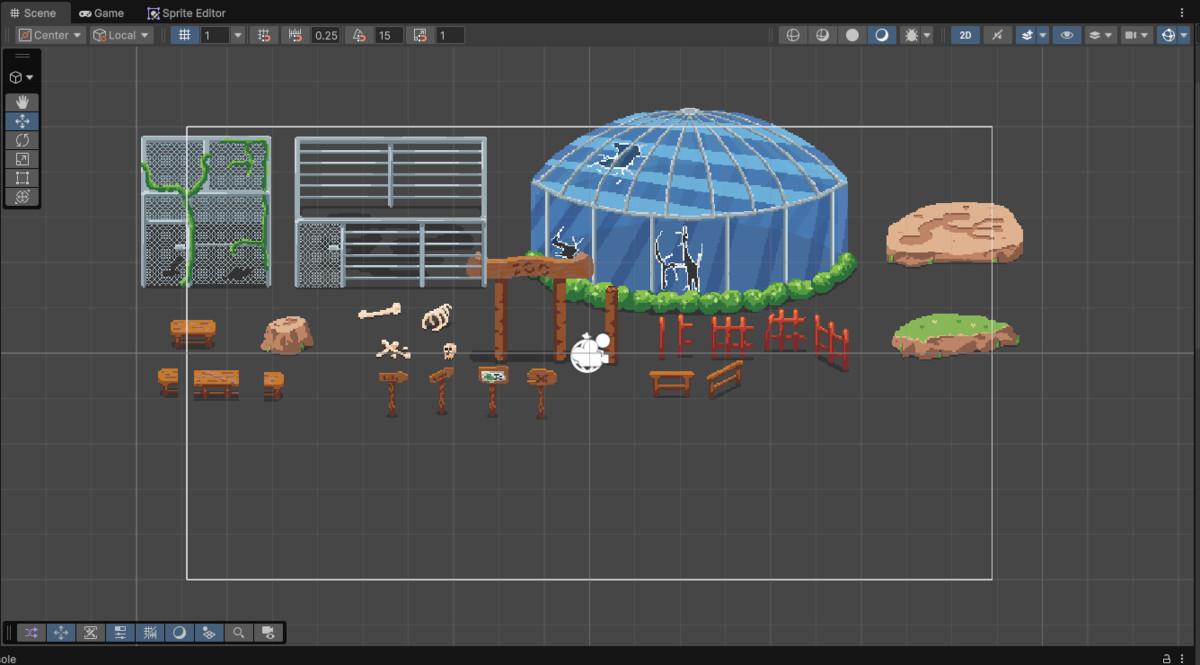
Task: Click the scale snap increment icon
Action: coord(420,35)
